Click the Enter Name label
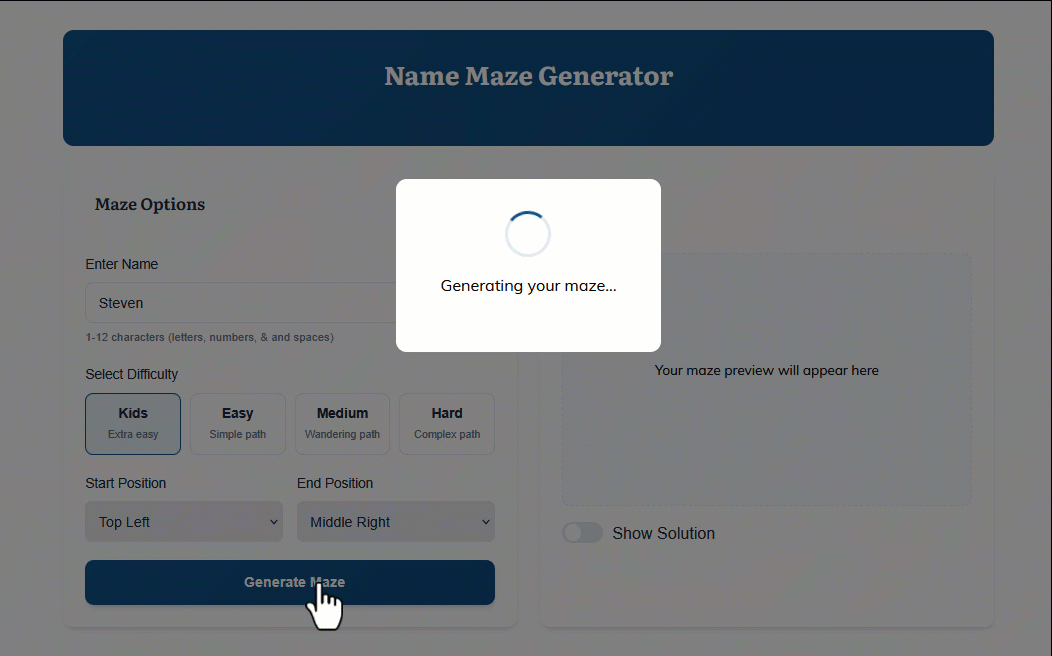1052x656 pixels. click(122, 264)
